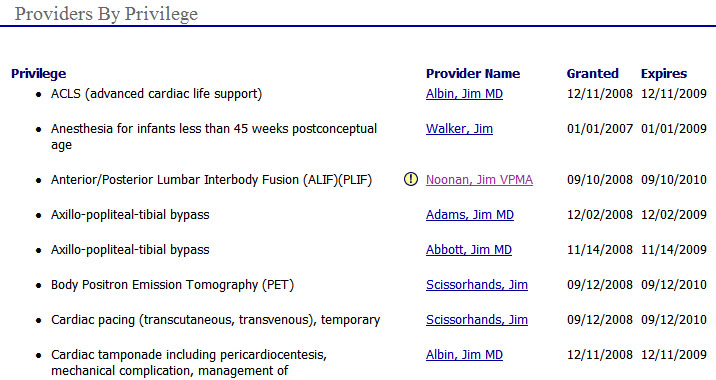
Task: Select the Body Positron Emission Tomography entry
Action: coord(173,285)
